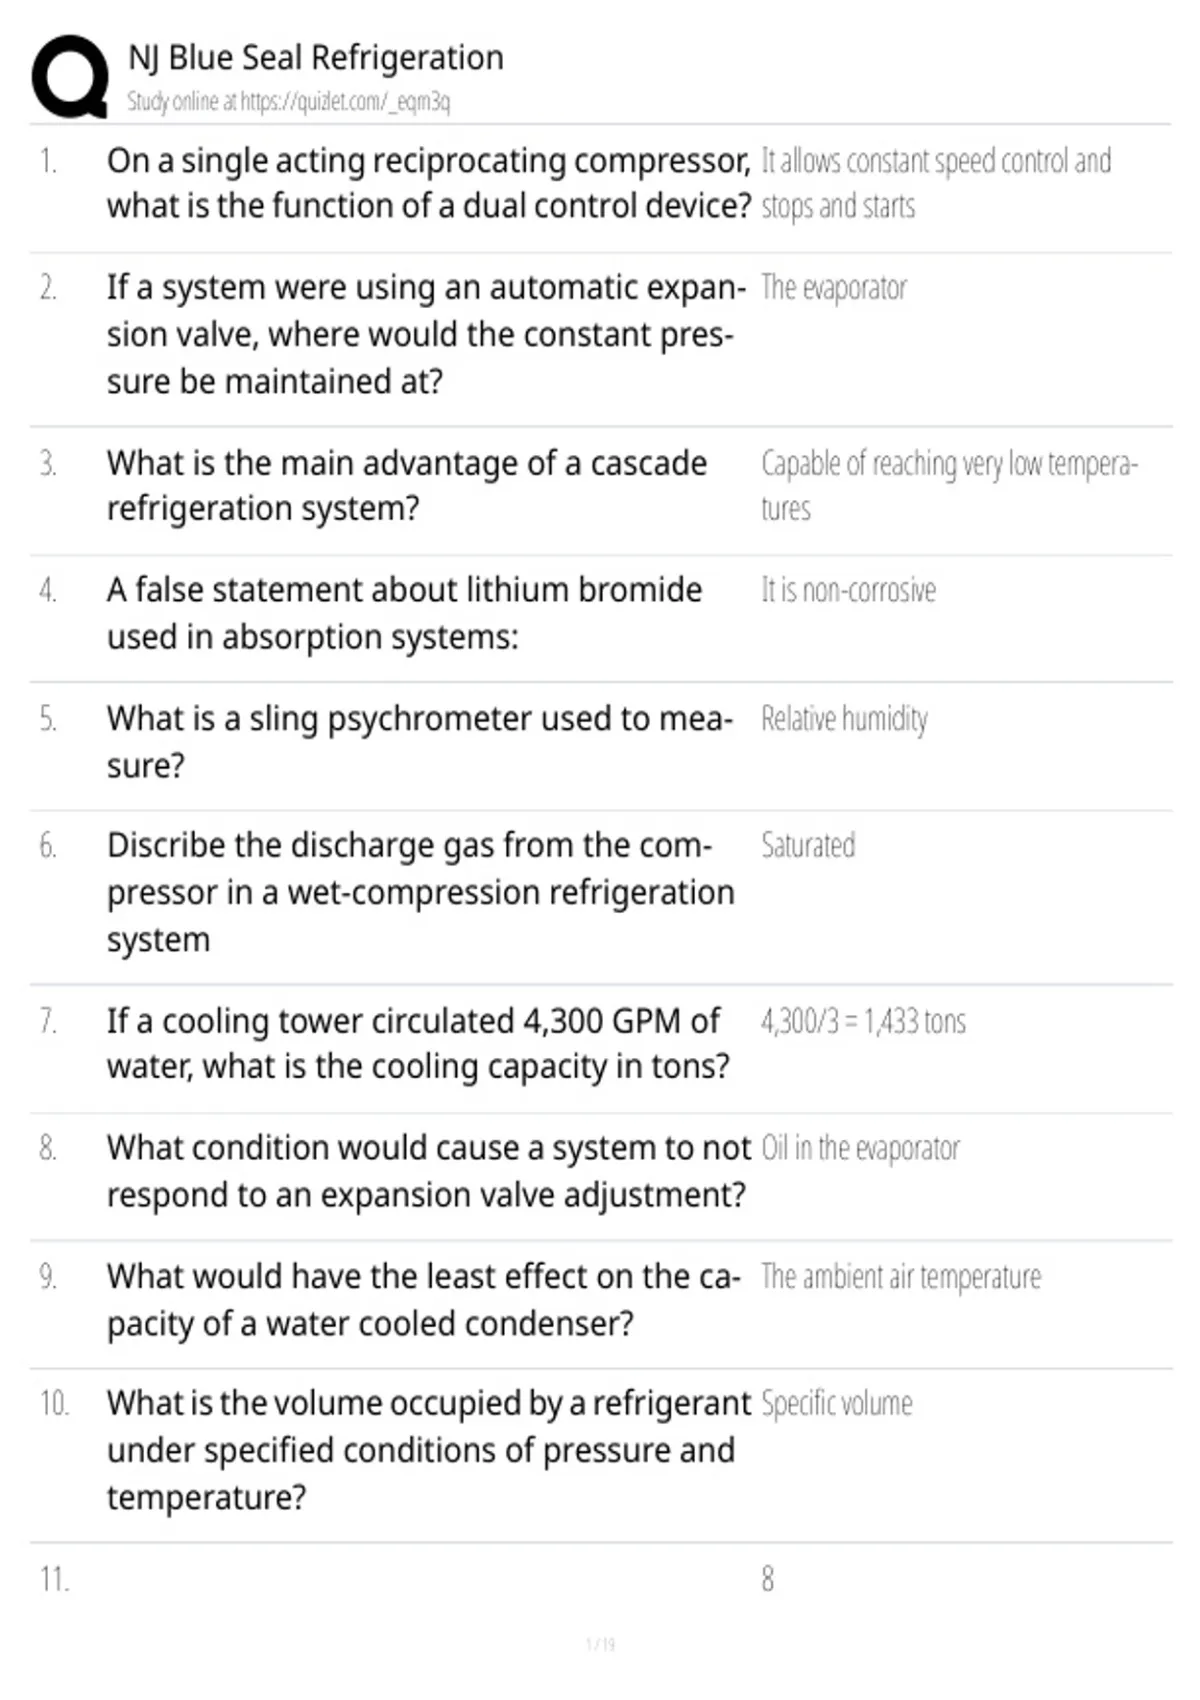Click the NJ Blue Seal Refrigeration title
The image size is (1200, 1700).
[316, 58]
